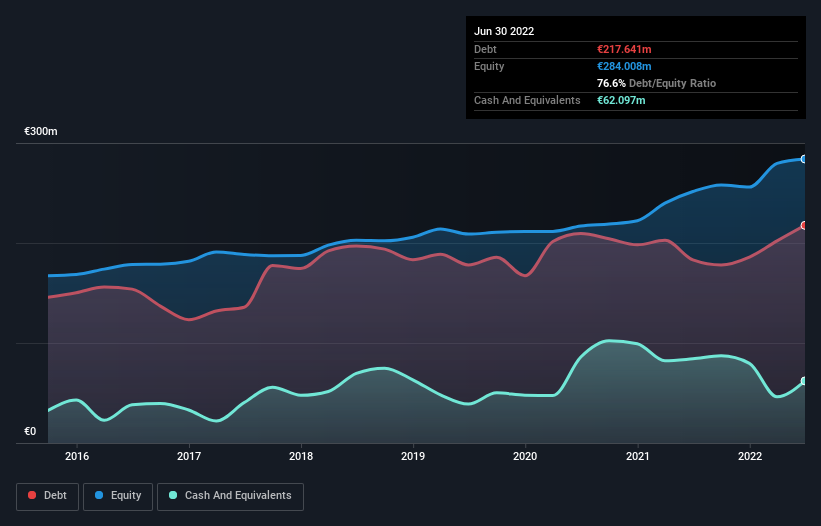Click the €62.097m cash value
This screenshot has width=821, height=526.
click(x=621, y=100)
